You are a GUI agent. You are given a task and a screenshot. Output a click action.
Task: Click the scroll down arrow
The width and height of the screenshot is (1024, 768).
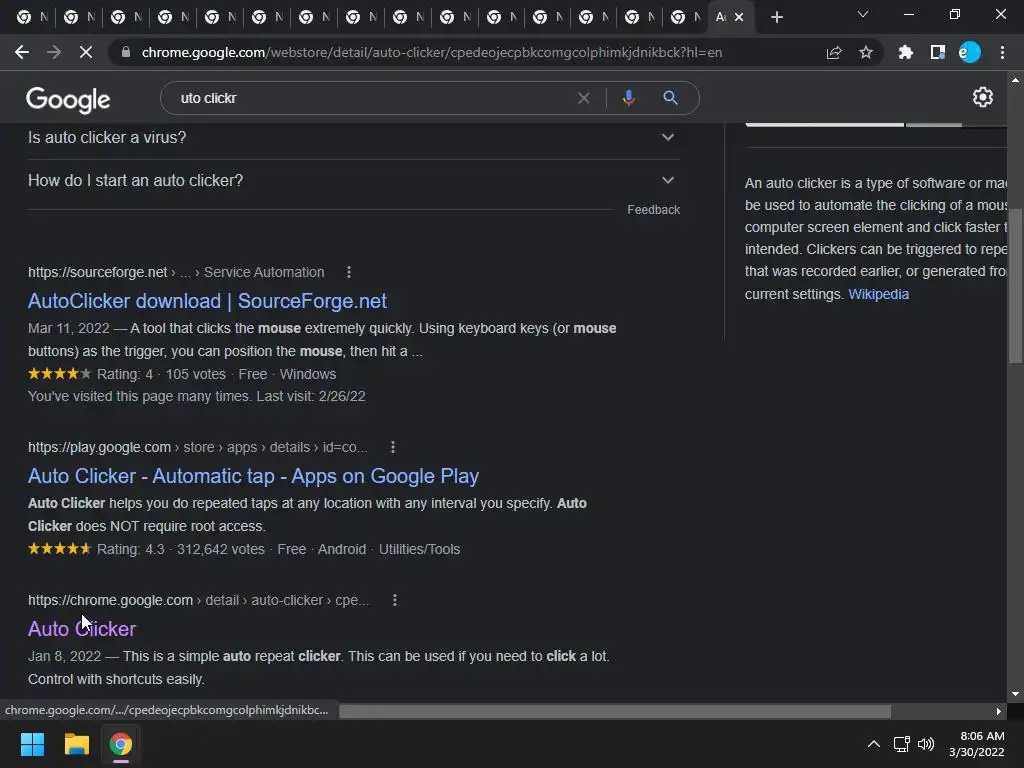point(1015,694)
